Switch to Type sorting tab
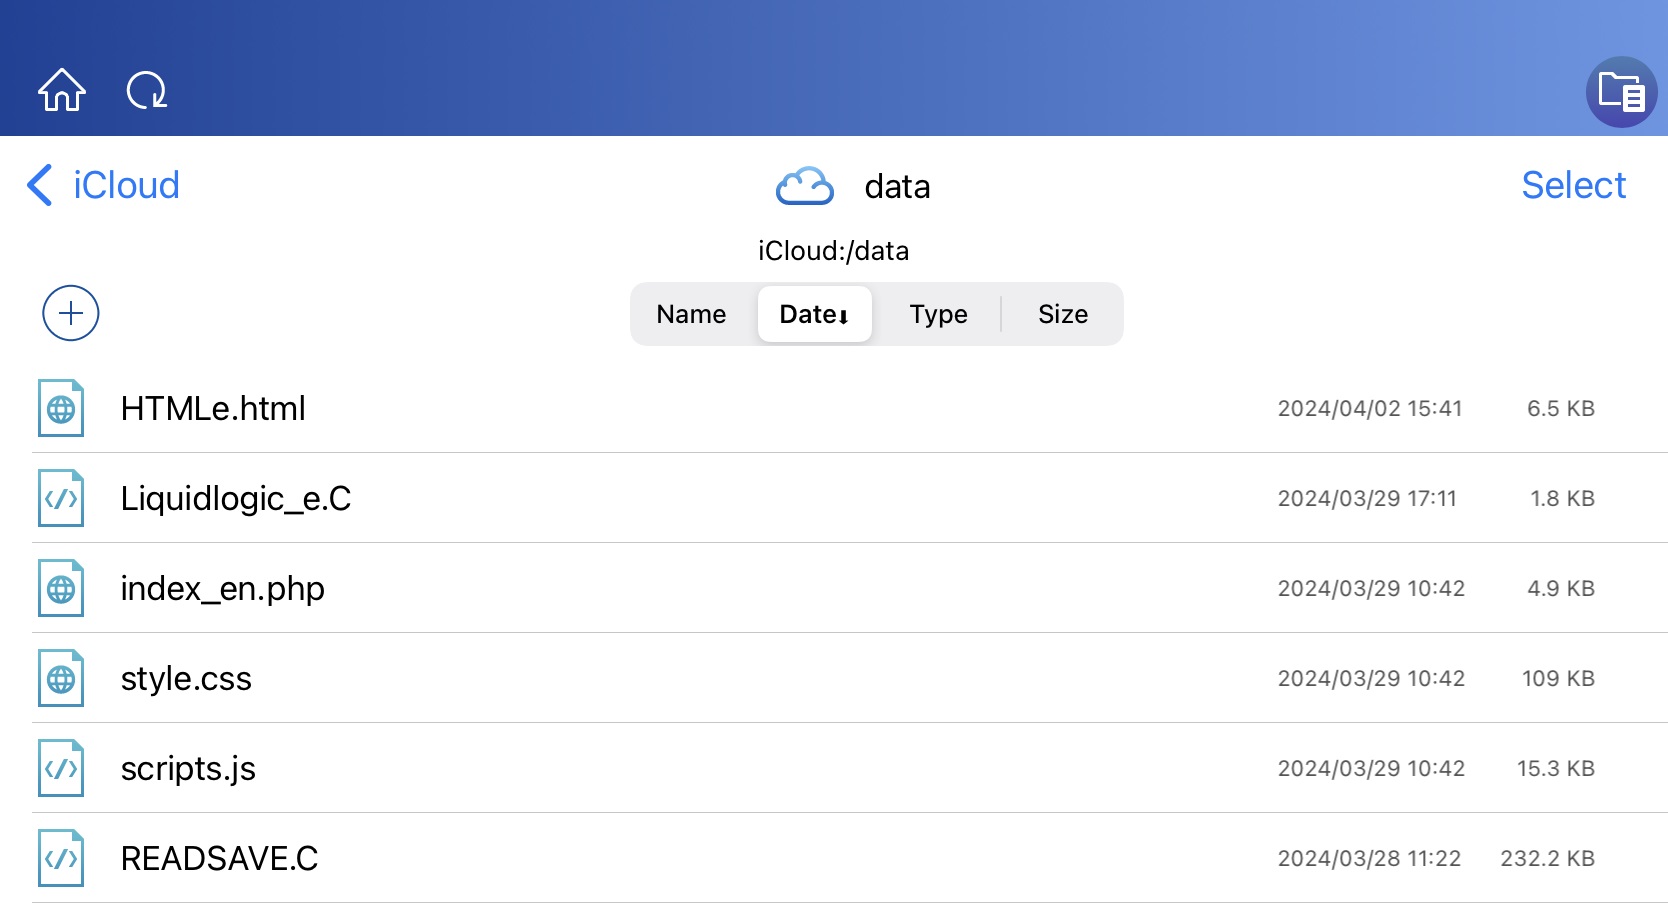Viewport: 1668px width, 904px height. (938, 314)
